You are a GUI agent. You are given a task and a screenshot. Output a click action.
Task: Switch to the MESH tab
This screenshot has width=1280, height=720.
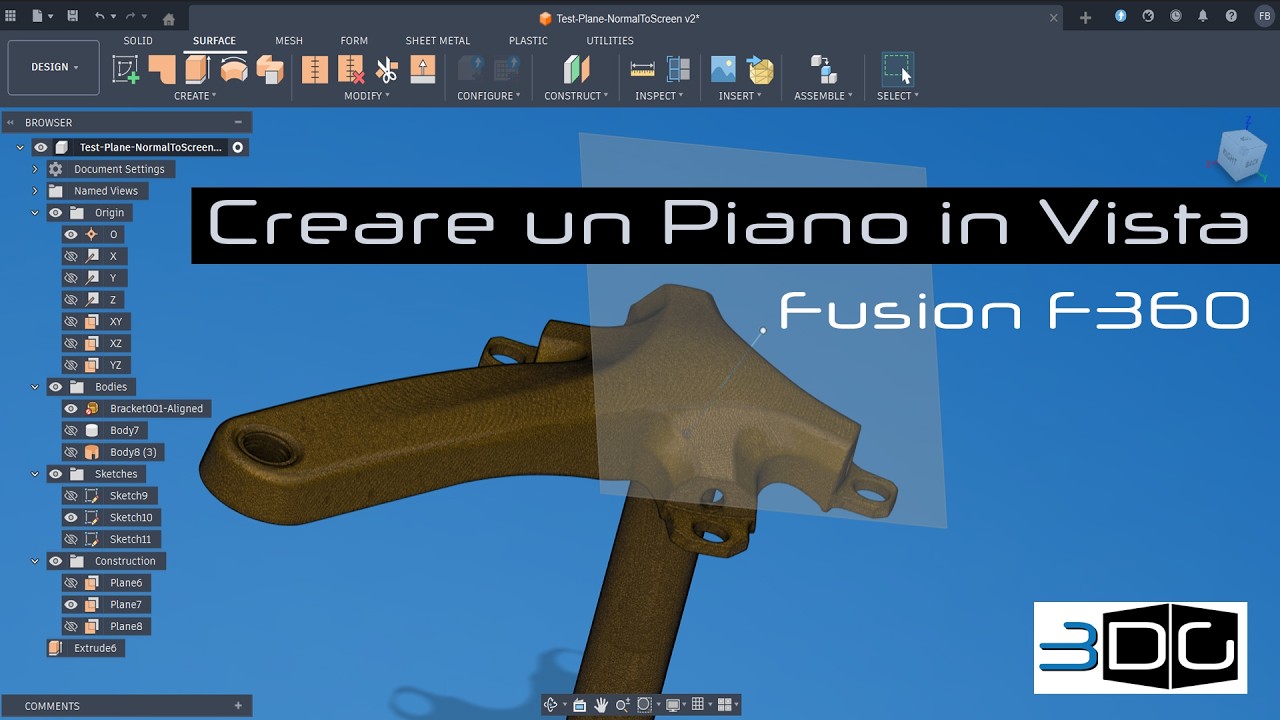tap(289, 41)
